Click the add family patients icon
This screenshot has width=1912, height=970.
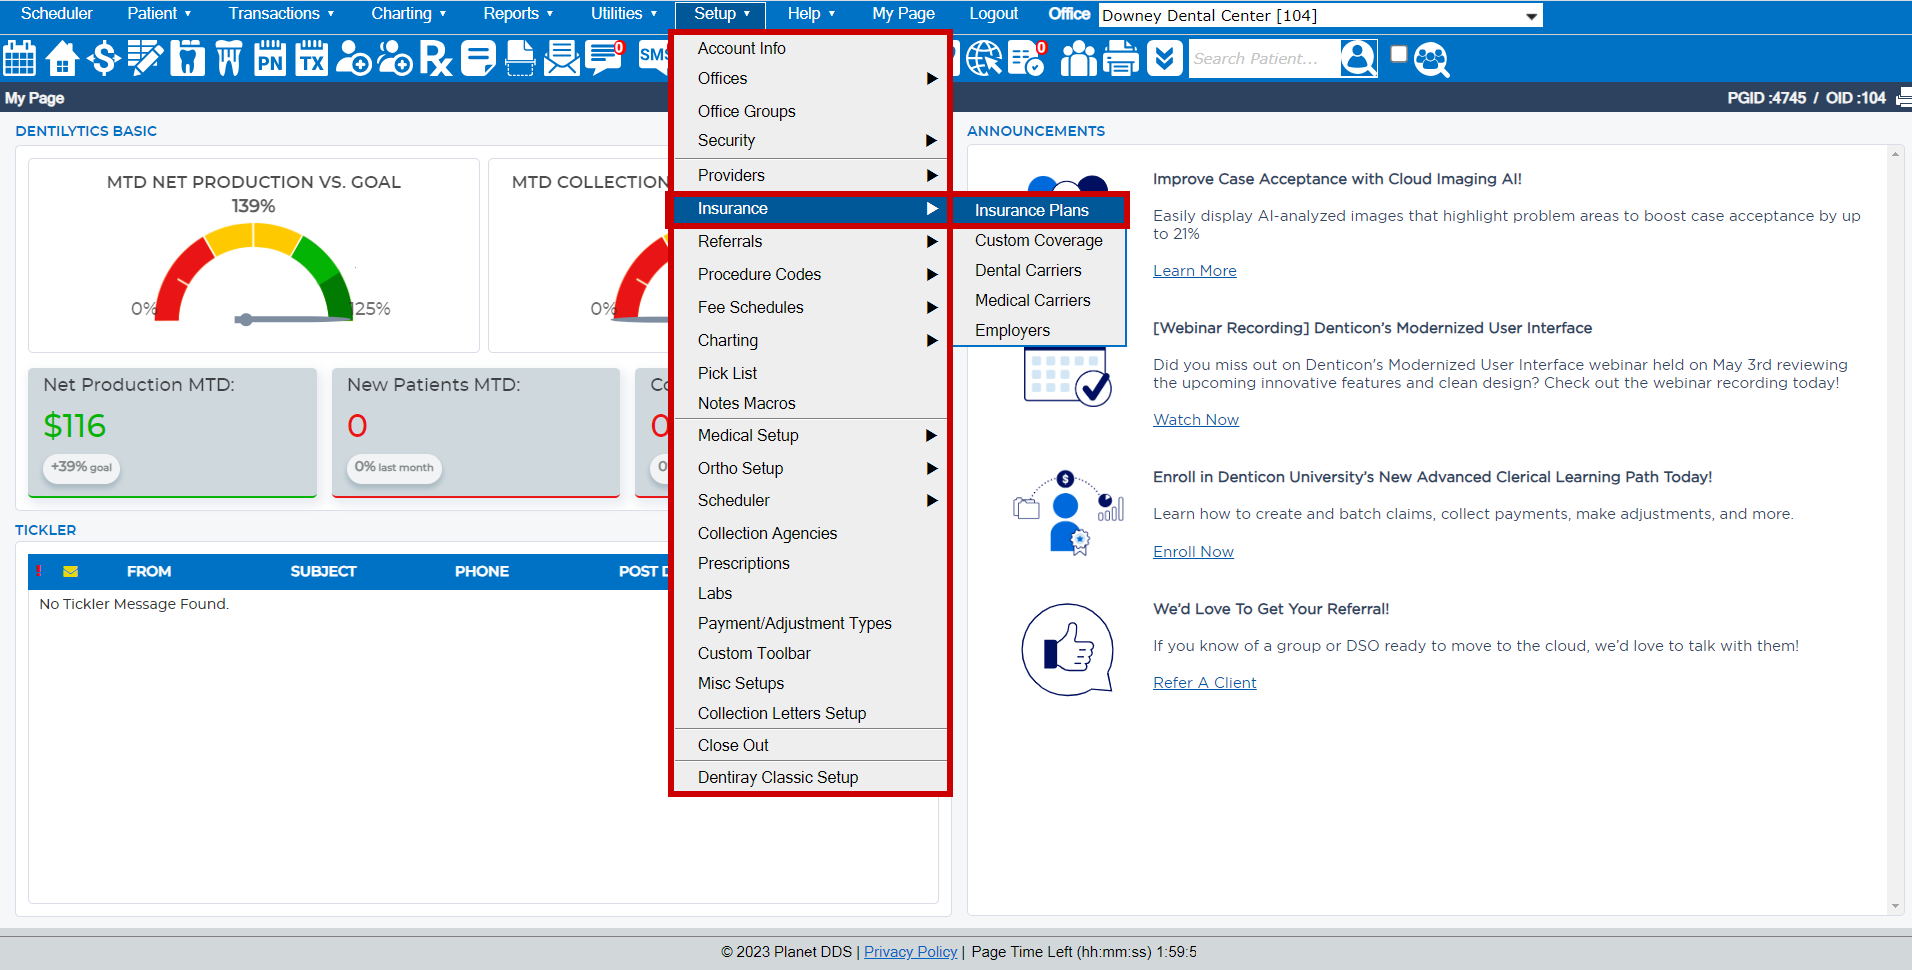(x=395, y=59)
